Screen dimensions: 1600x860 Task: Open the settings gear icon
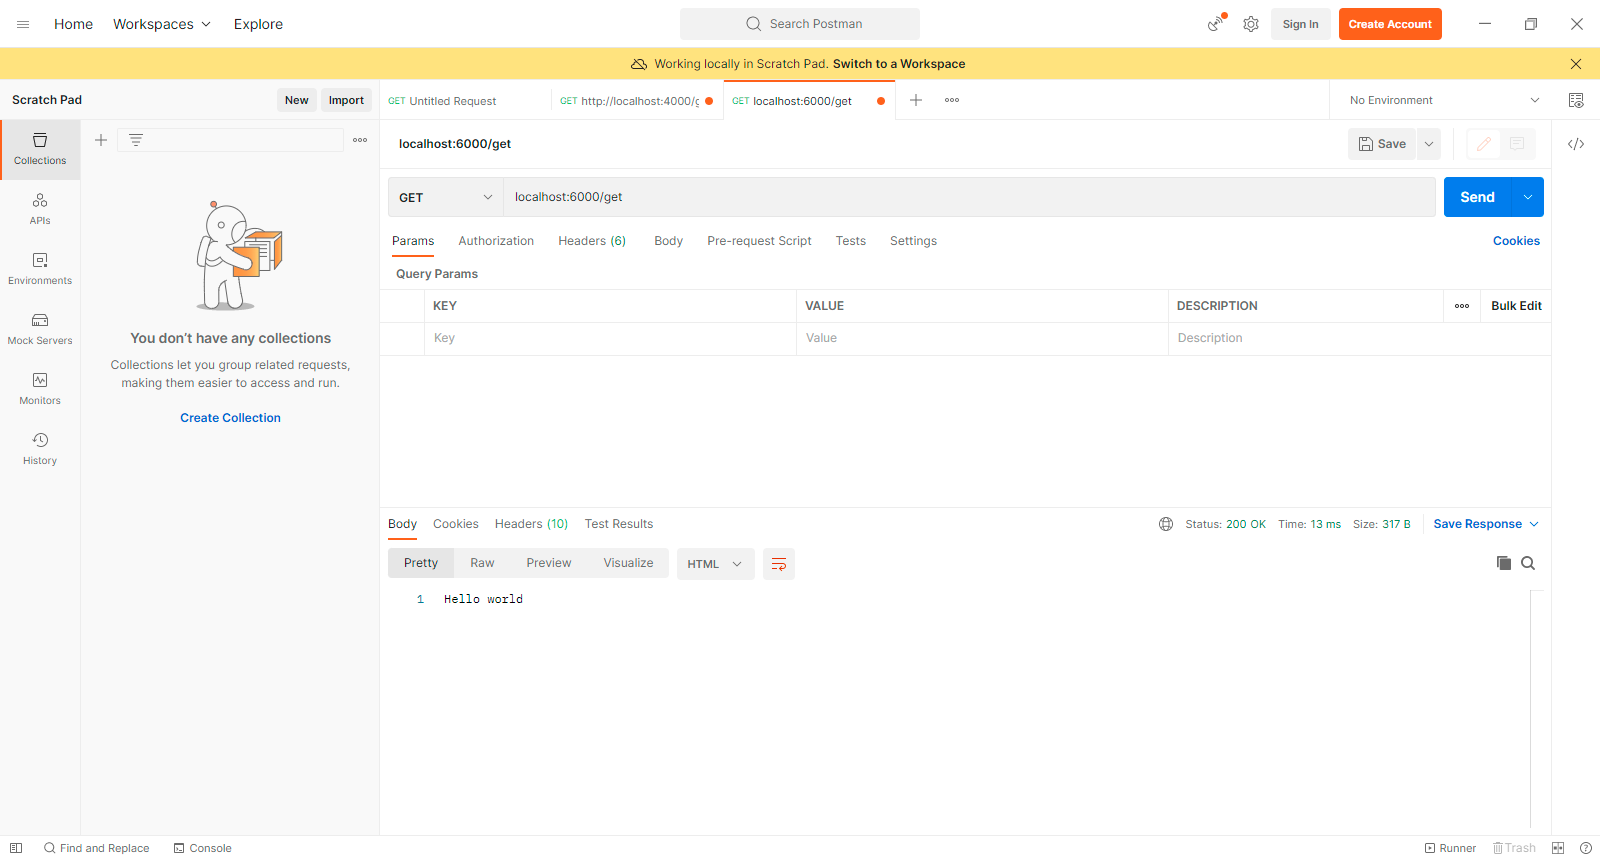[1251, 24]
